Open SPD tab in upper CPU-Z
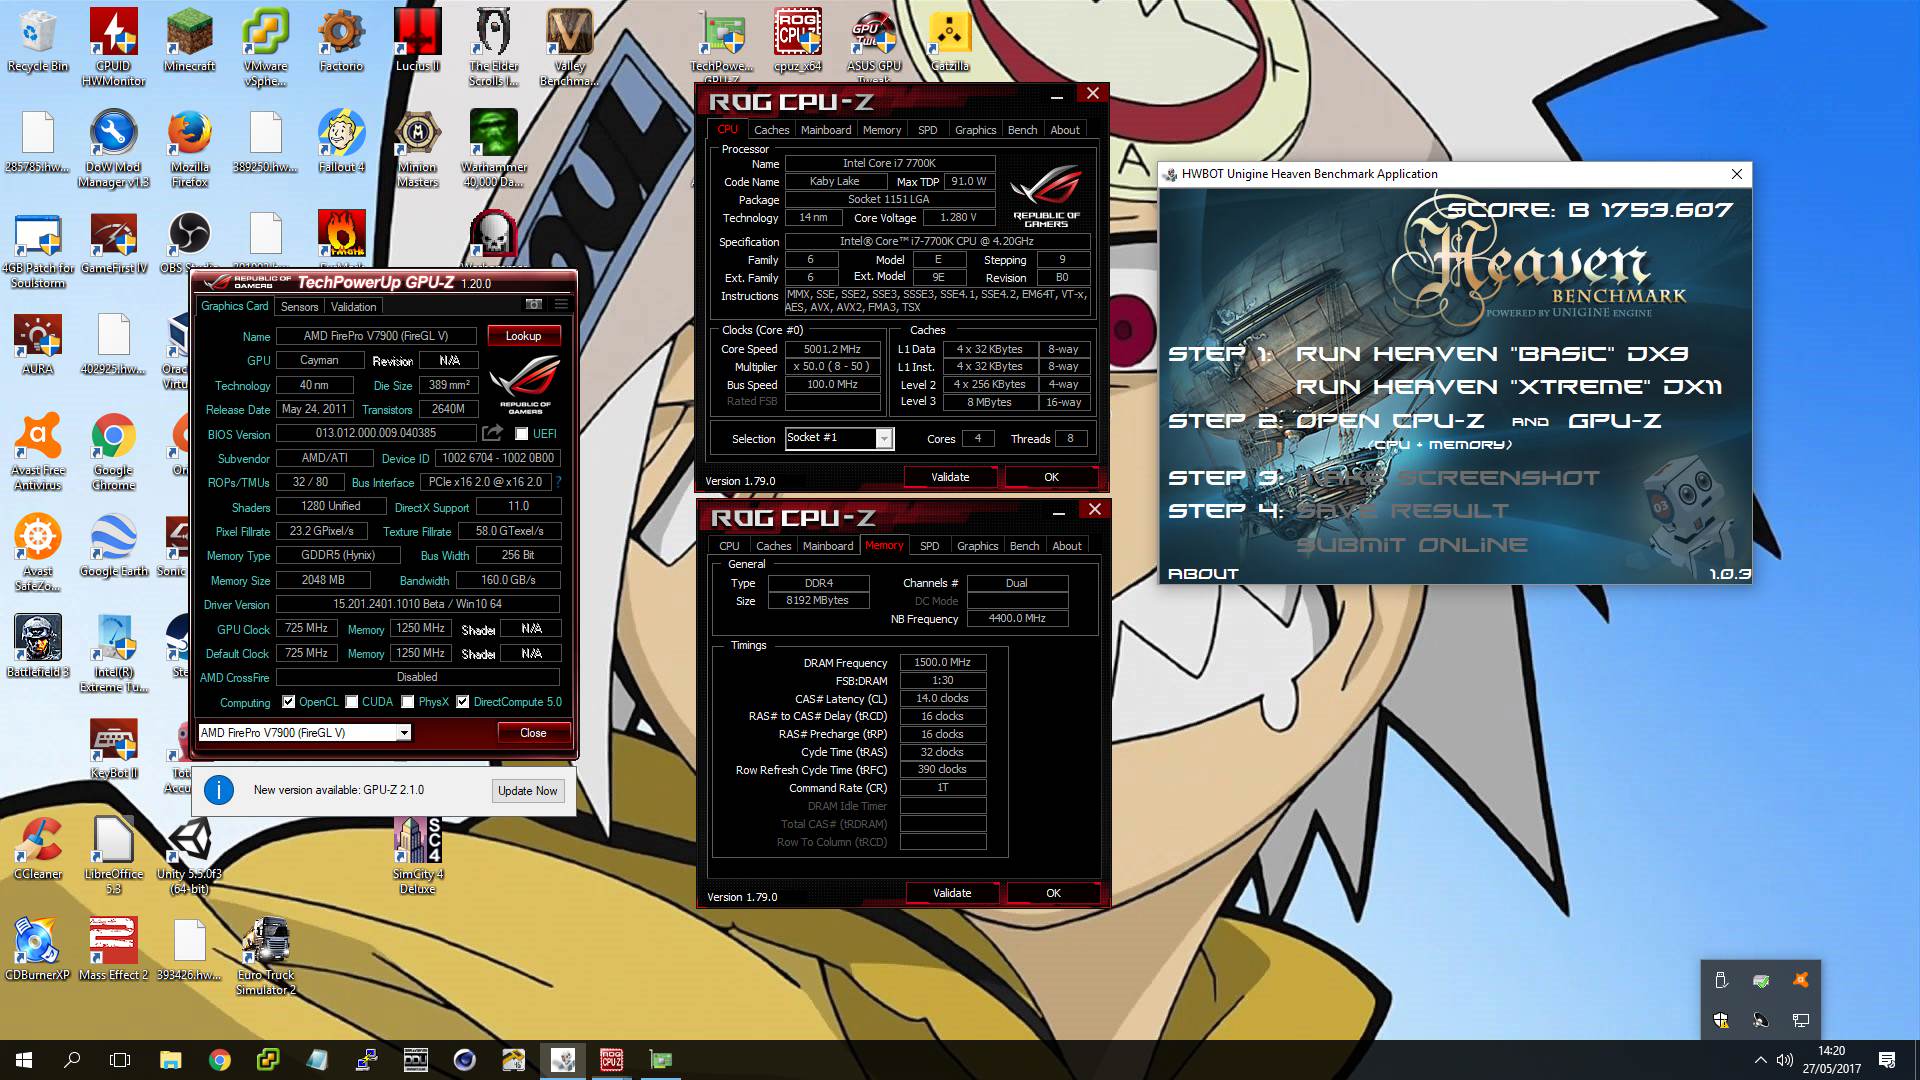This screenshot has width=1920, height=1080. (927, 130)
